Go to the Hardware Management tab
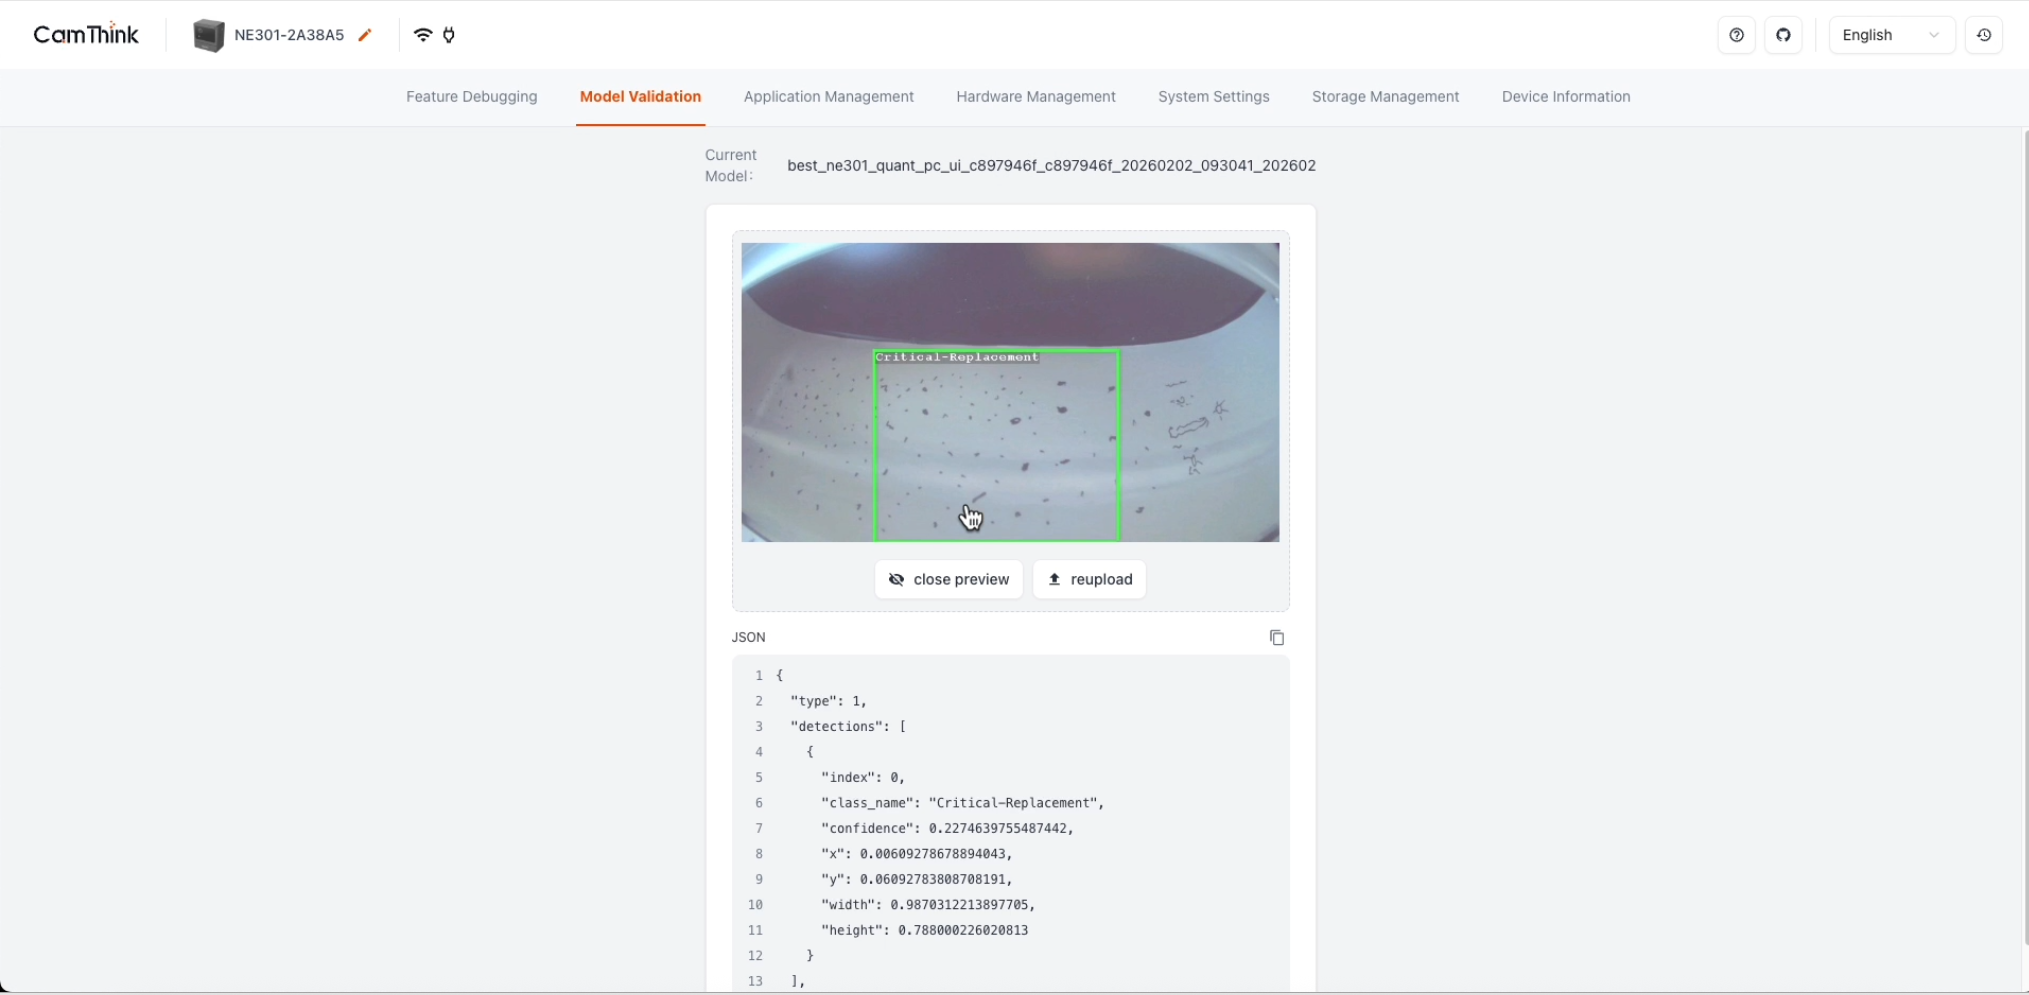The width and height of the screenshot is (2029, 995). (x=1035, y=97)
